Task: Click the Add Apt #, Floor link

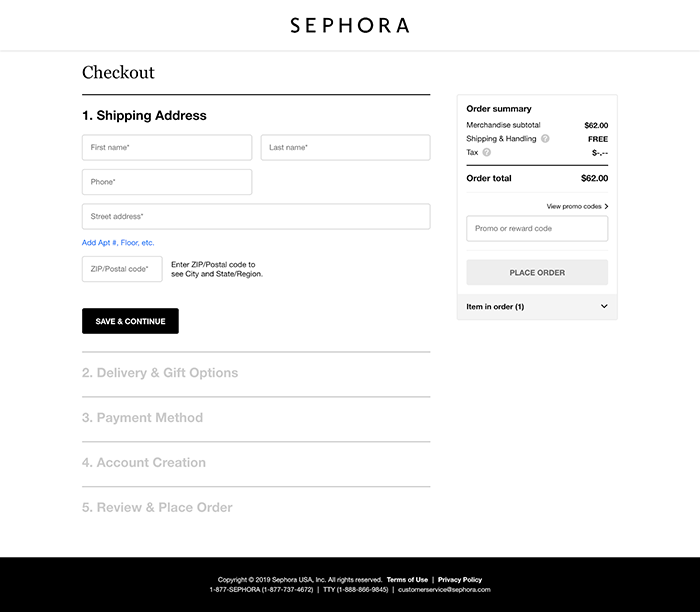Action: click(118, 243)
